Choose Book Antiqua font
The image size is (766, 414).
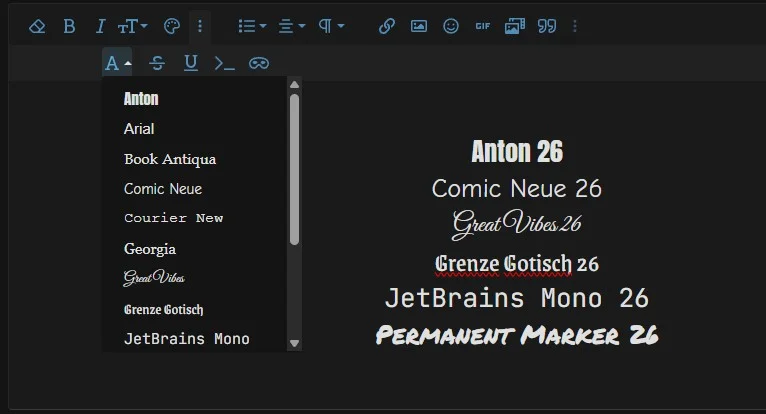point(170,159)
